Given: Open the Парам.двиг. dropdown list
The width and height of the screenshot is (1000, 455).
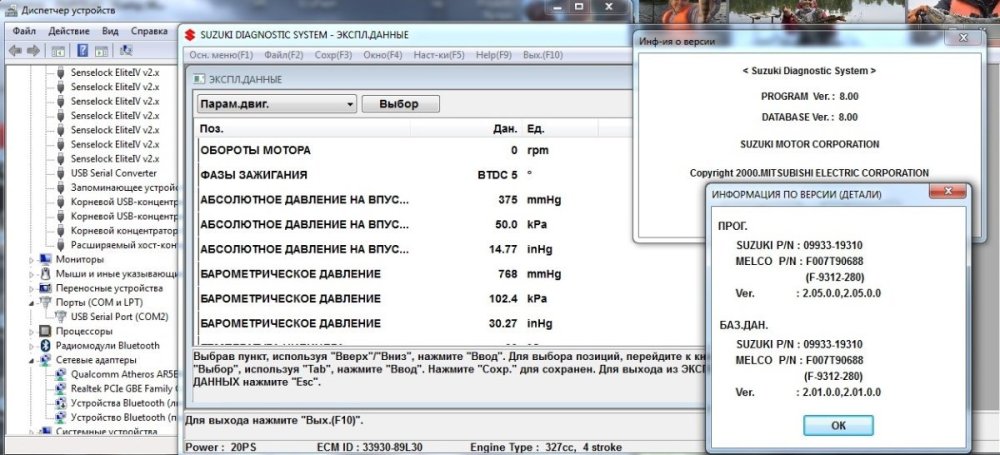Looking at the screenshot, I should [349, 104].
